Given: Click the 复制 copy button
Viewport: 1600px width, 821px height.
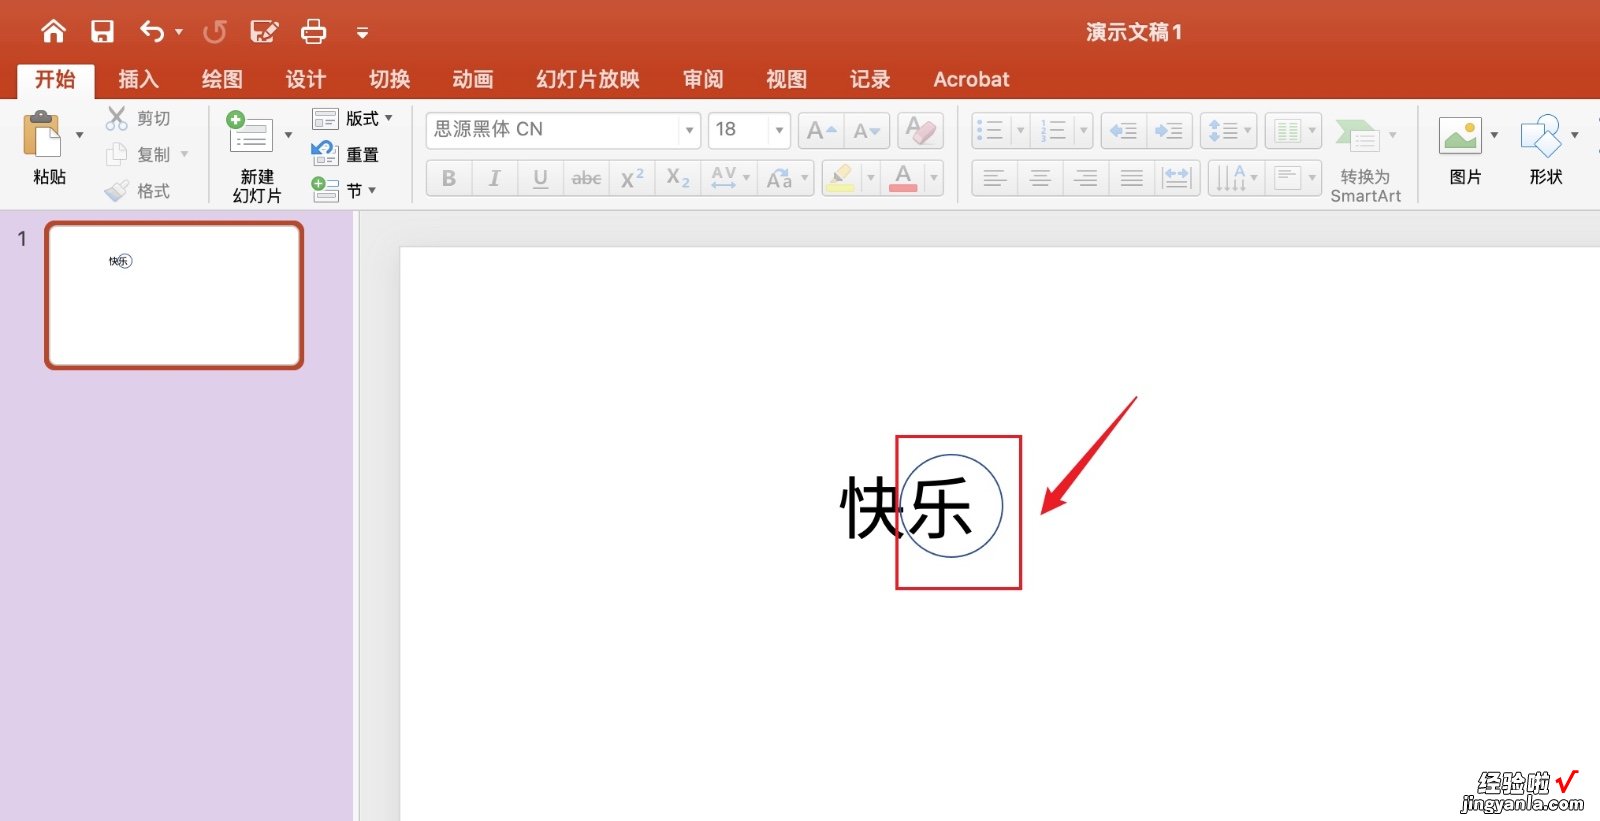Looking at the screenshot, I should 139,154.
